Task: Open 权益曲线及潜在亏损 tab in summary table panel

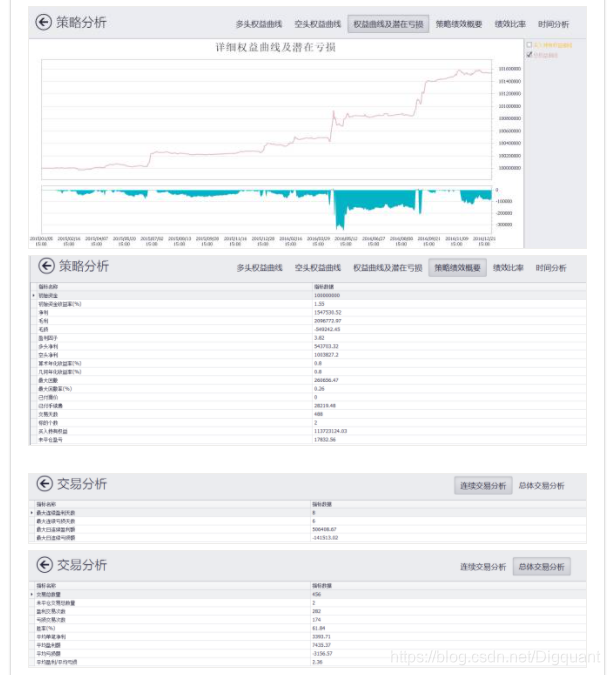Action: coord(387,268)
